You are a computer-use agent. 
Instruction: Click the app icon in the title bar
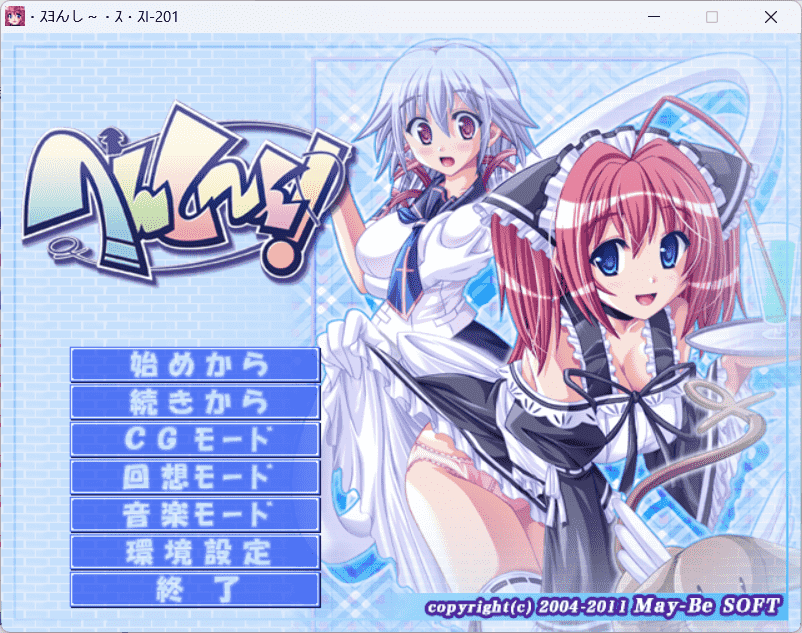point(14,16)
